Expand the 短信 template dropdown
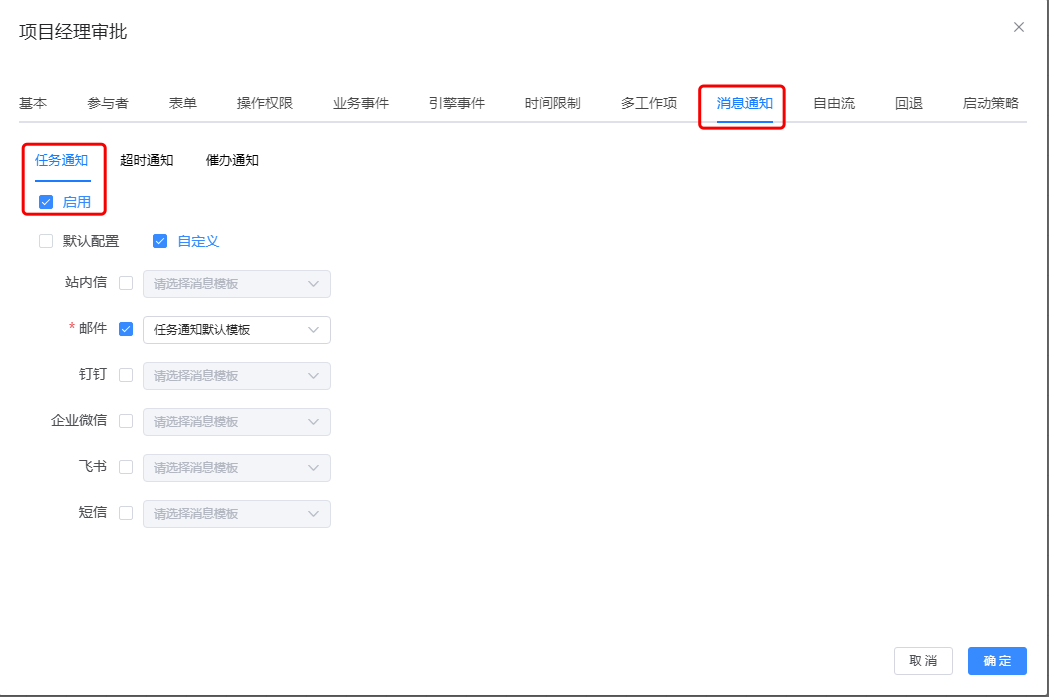1049x697 pixels. point(236,514)
